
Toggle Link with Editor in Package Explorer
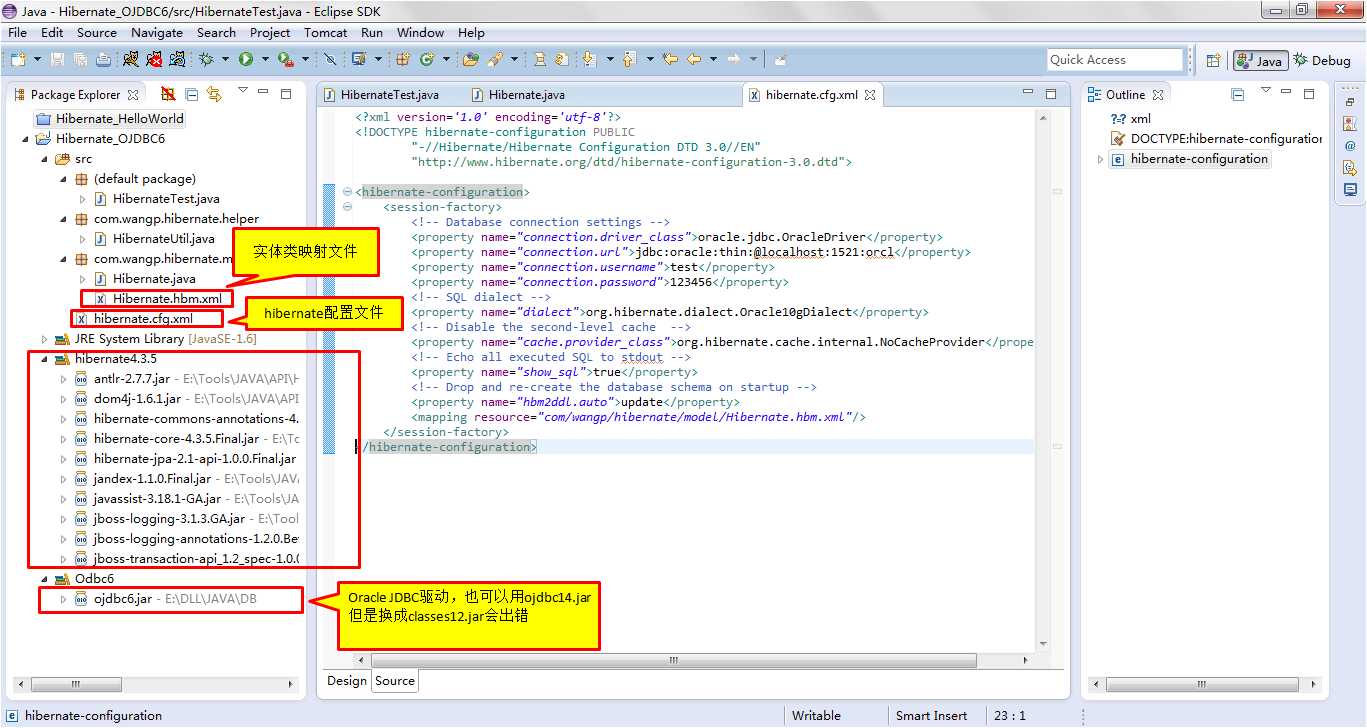pyautogui.click(x=213, y=94)
